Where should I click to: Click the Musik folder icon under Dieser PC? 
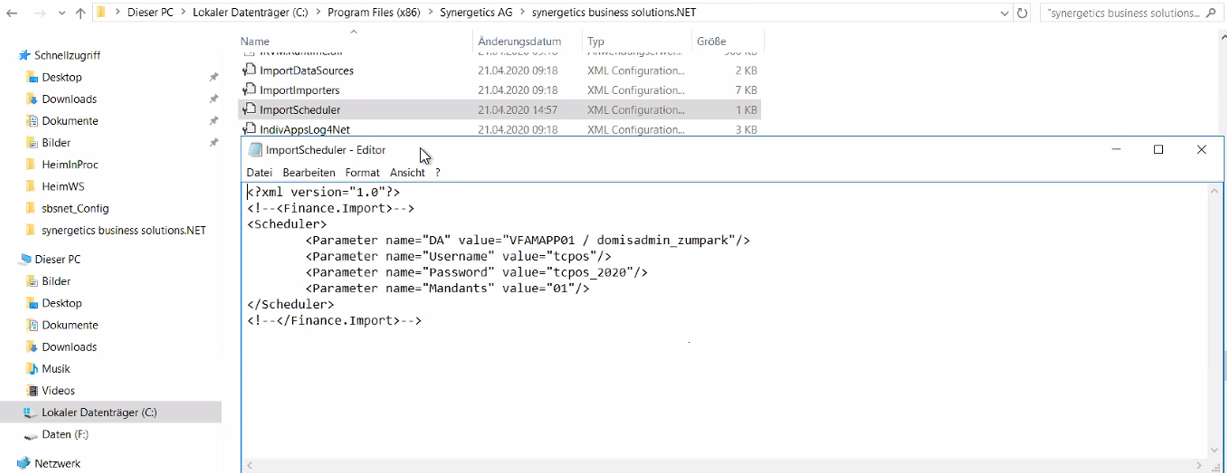coord(32,369)
